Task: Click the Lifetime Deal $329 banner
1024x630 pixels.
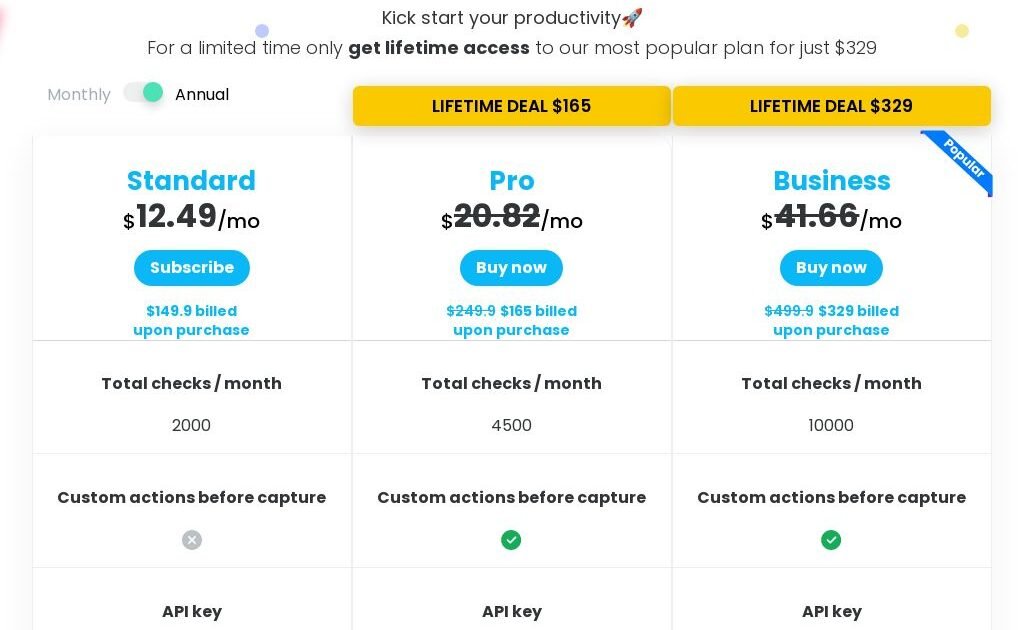Action: tap(831, 106)
